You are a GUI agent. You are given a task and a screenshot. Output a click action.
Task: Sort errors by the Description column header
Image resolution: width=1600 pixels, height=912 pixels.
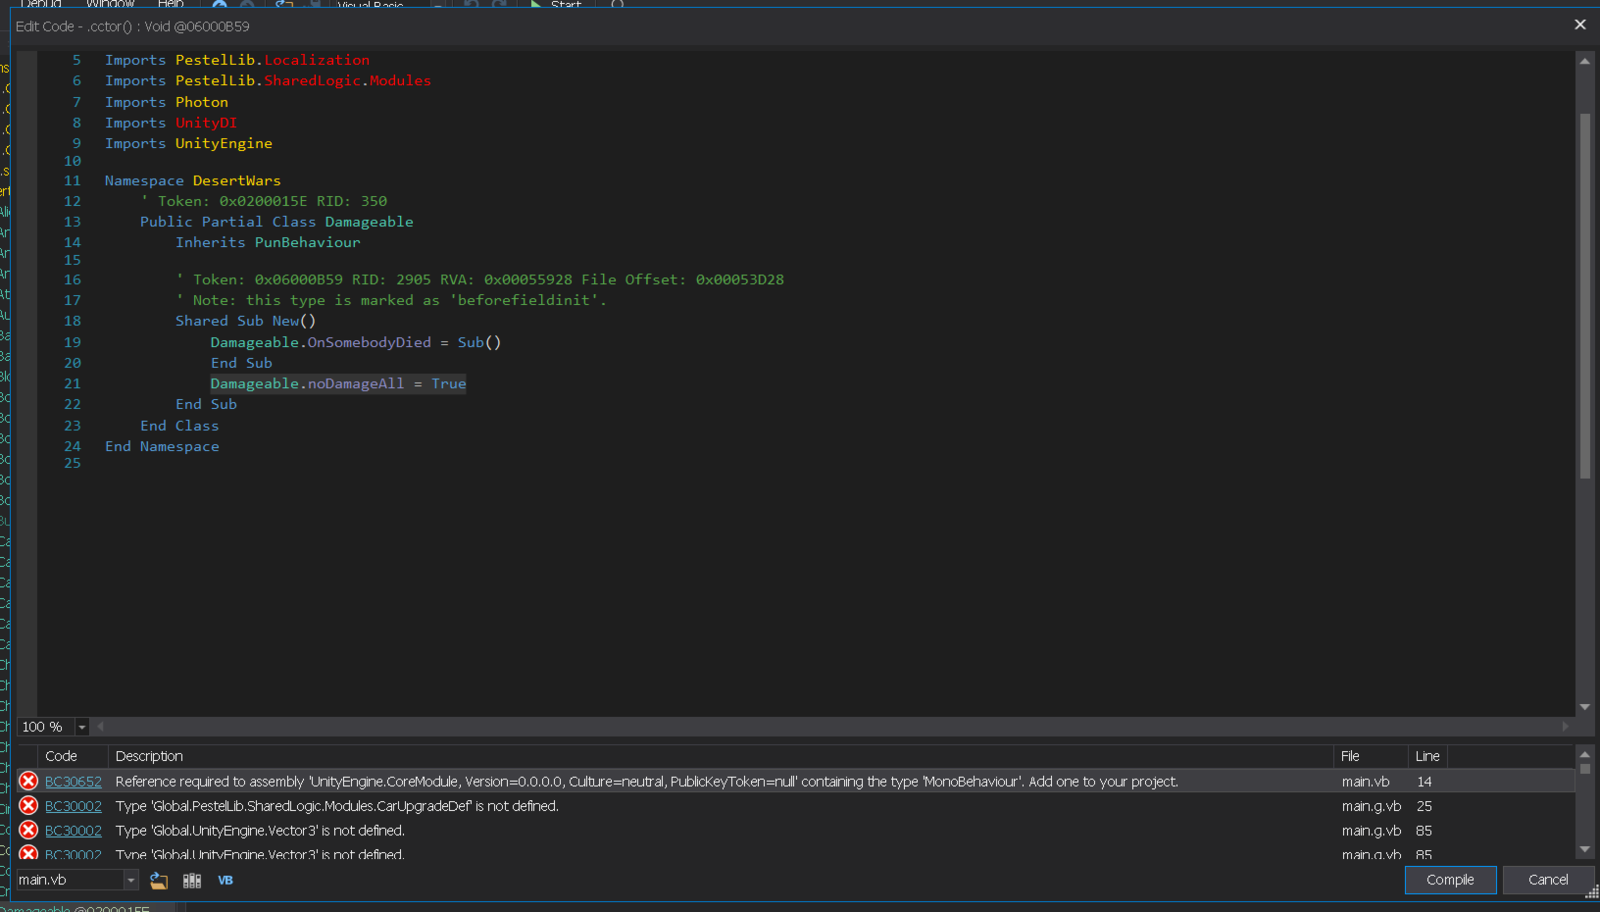point(720,756)
